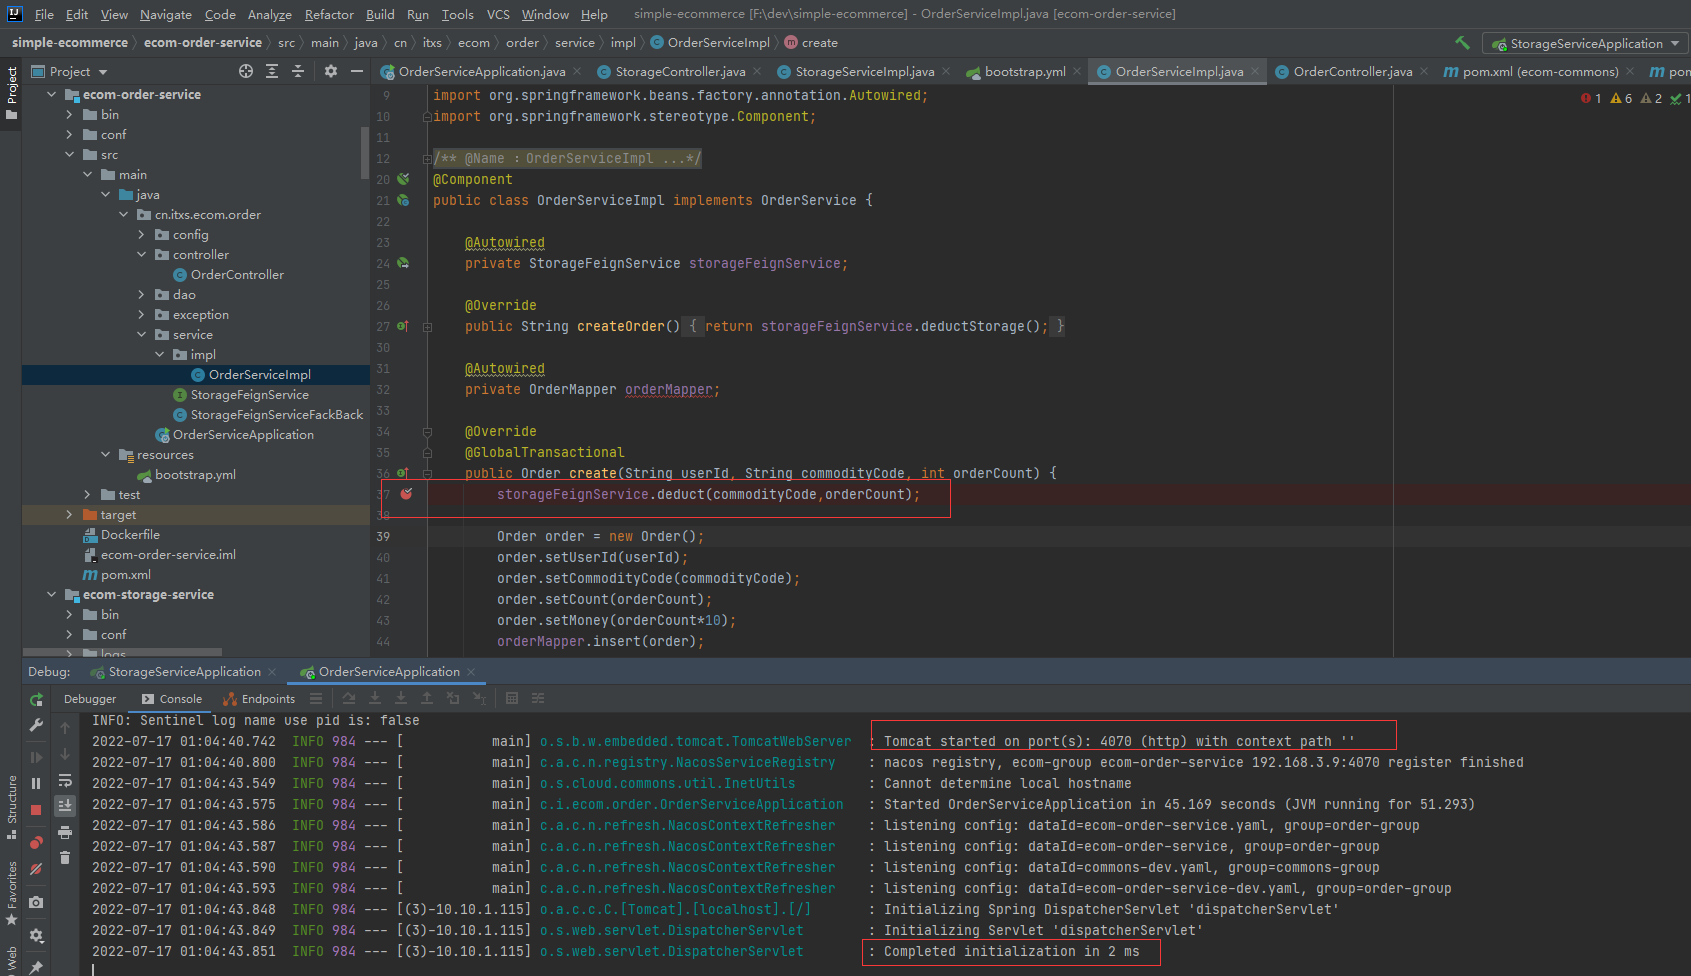This screenshot has height=976, width=1691.
Task: Click the editor error count indicator
Action: (x=1591, y=98)
